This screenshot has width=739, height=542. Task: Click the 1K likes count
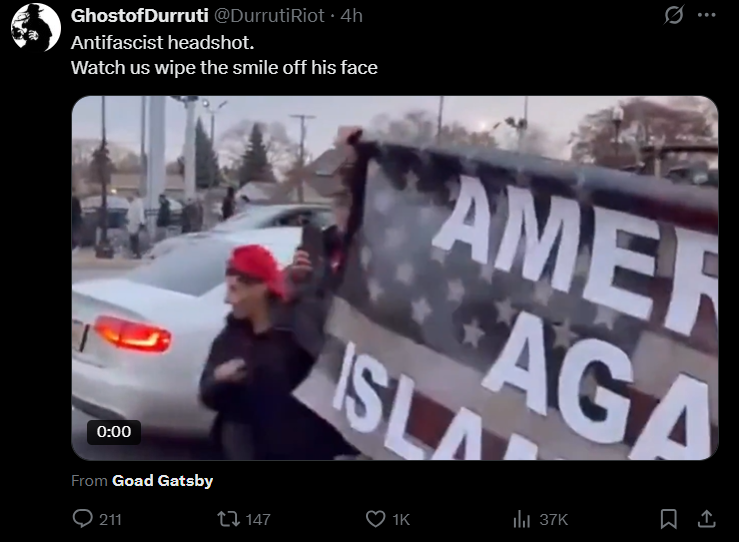401,519
